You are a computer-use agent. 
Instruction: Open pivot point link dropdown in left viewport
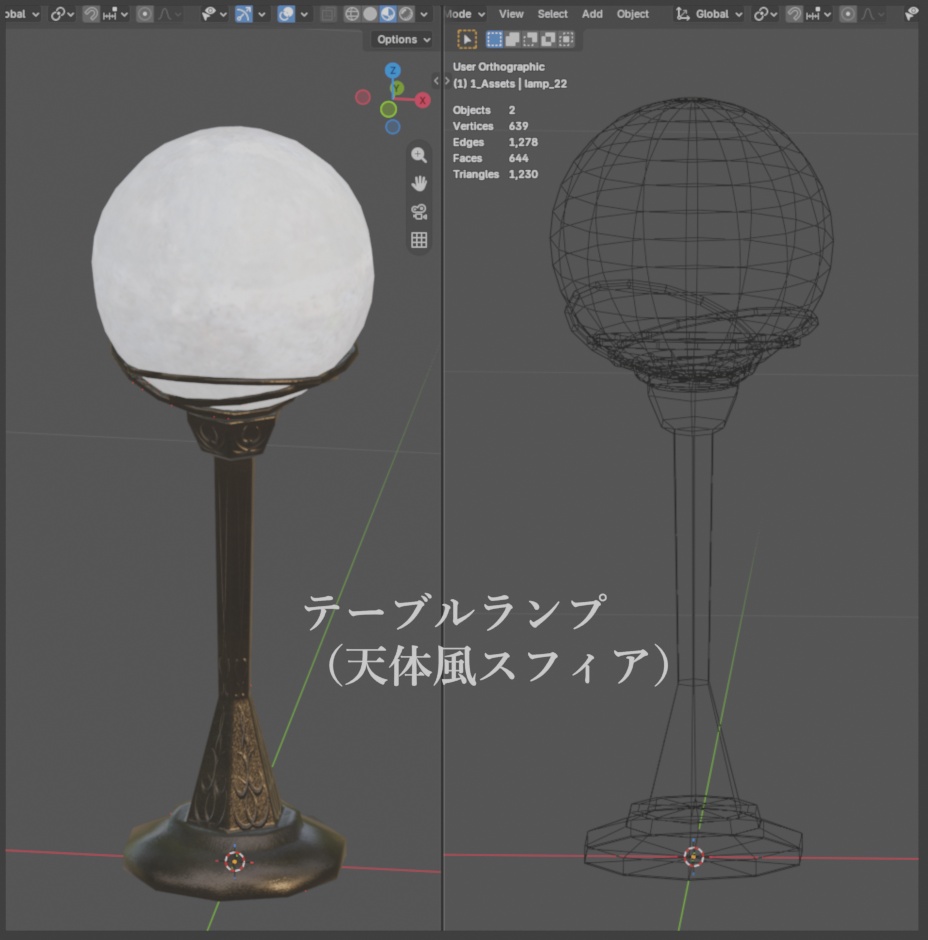point(62,14)
